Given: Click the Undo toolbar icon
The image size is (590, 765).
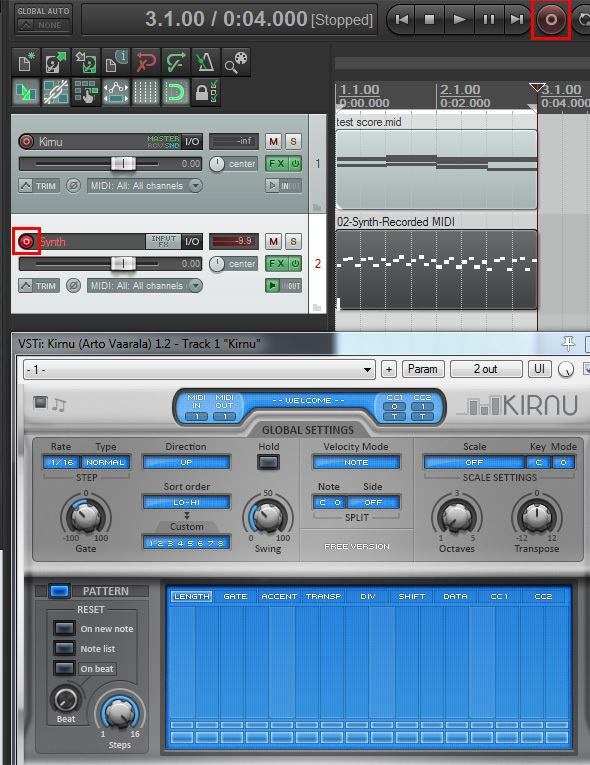Looking at the screenshot, I should [x=145, y=62].
